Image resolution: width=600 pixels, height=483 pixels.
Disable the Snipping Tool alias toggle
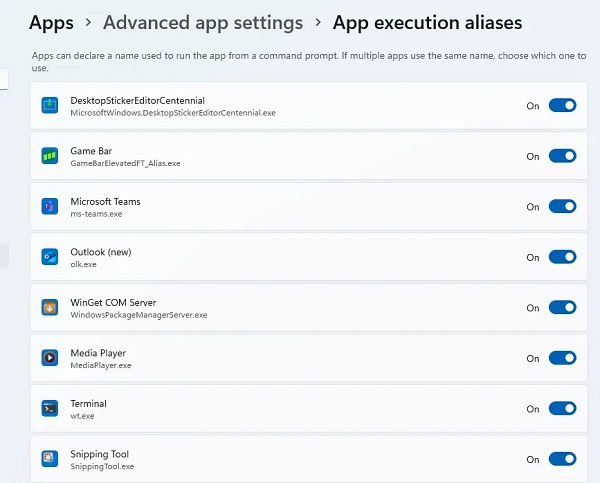(562, 459)
